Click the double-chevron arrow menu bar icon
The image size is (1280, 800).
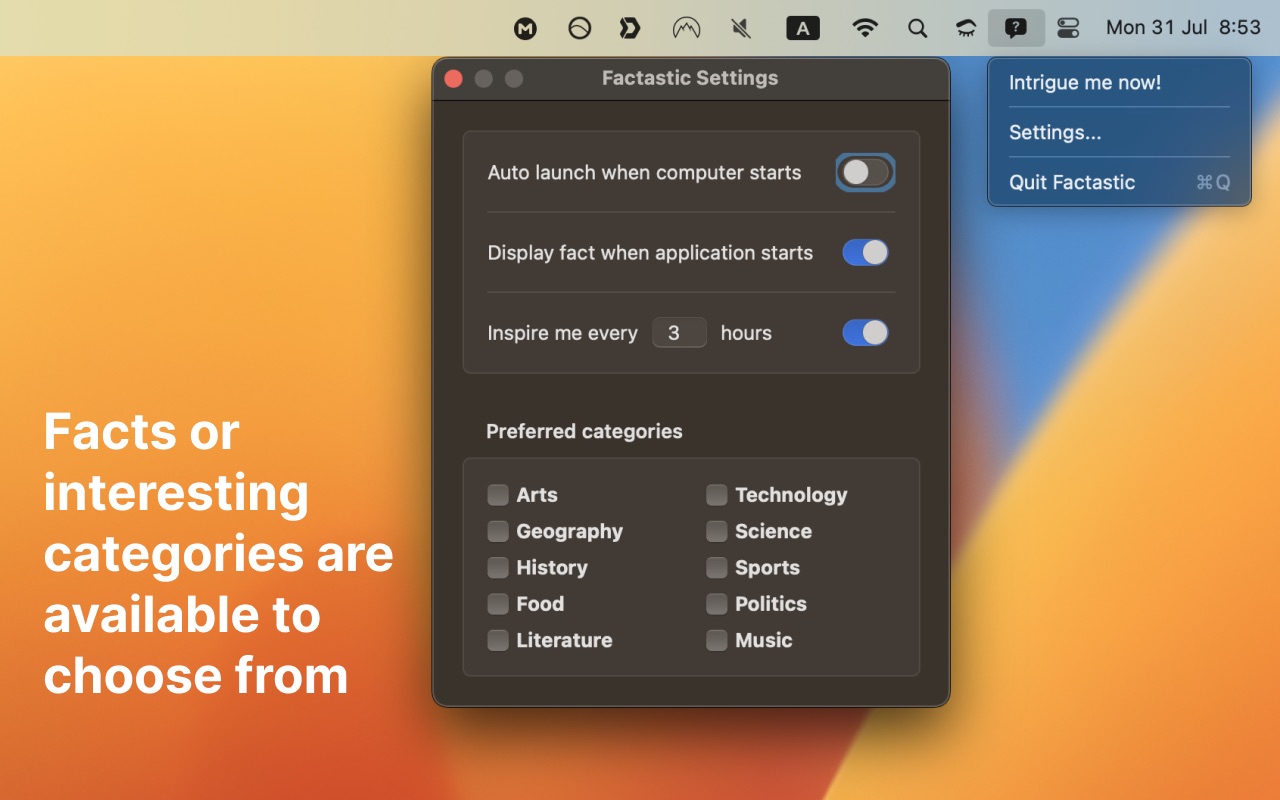pyautogui.click(x=630, y=28)
